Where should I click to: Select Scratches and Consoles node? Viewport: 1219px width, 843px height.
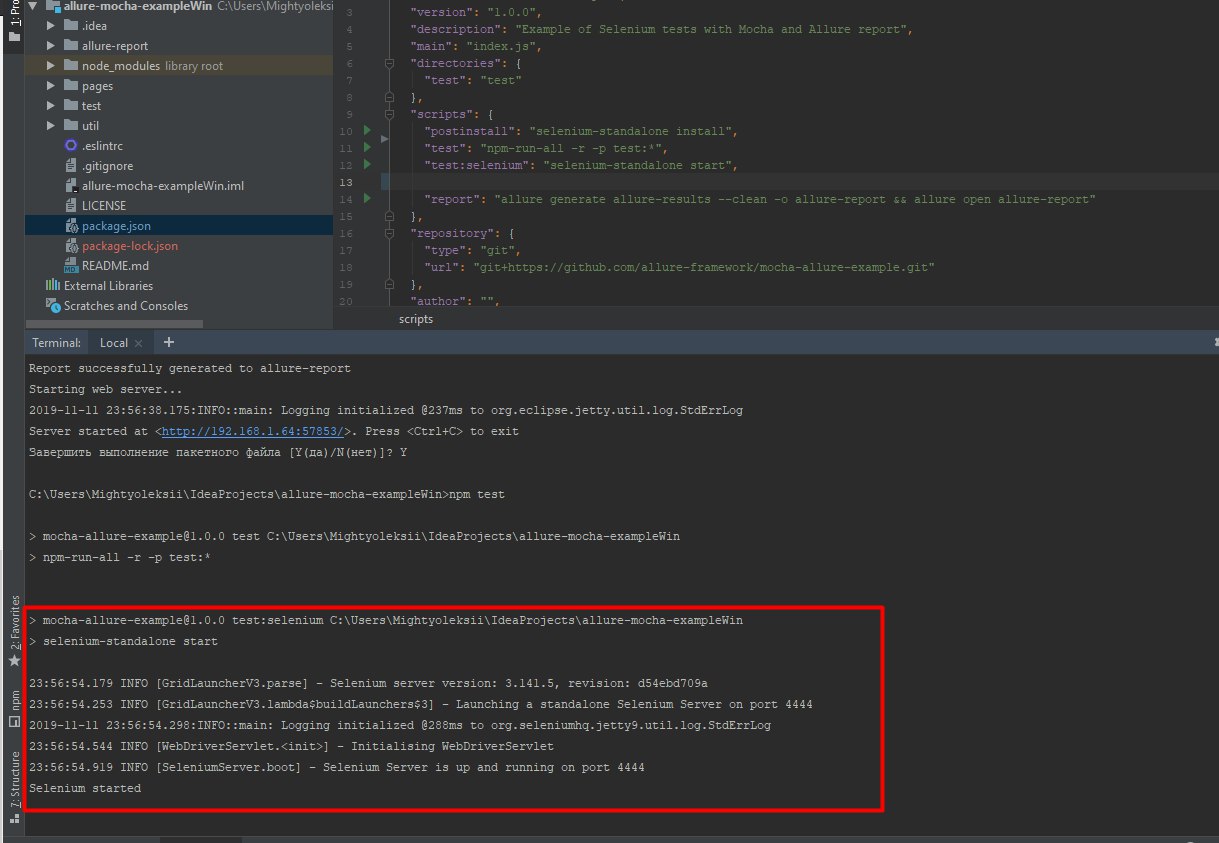pyautogui.click(x=126, y=306)
